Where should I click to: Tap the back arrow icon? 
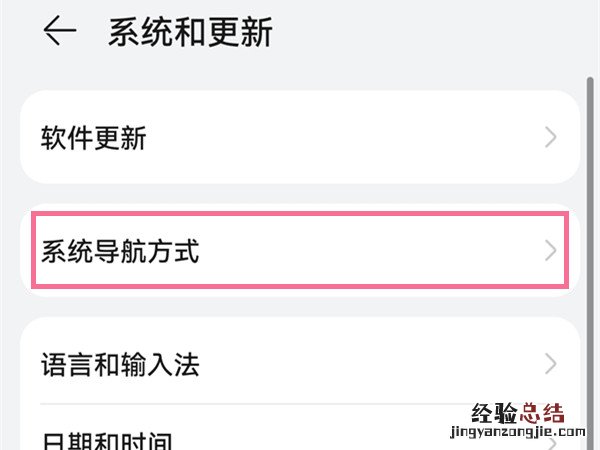[60, 33]
